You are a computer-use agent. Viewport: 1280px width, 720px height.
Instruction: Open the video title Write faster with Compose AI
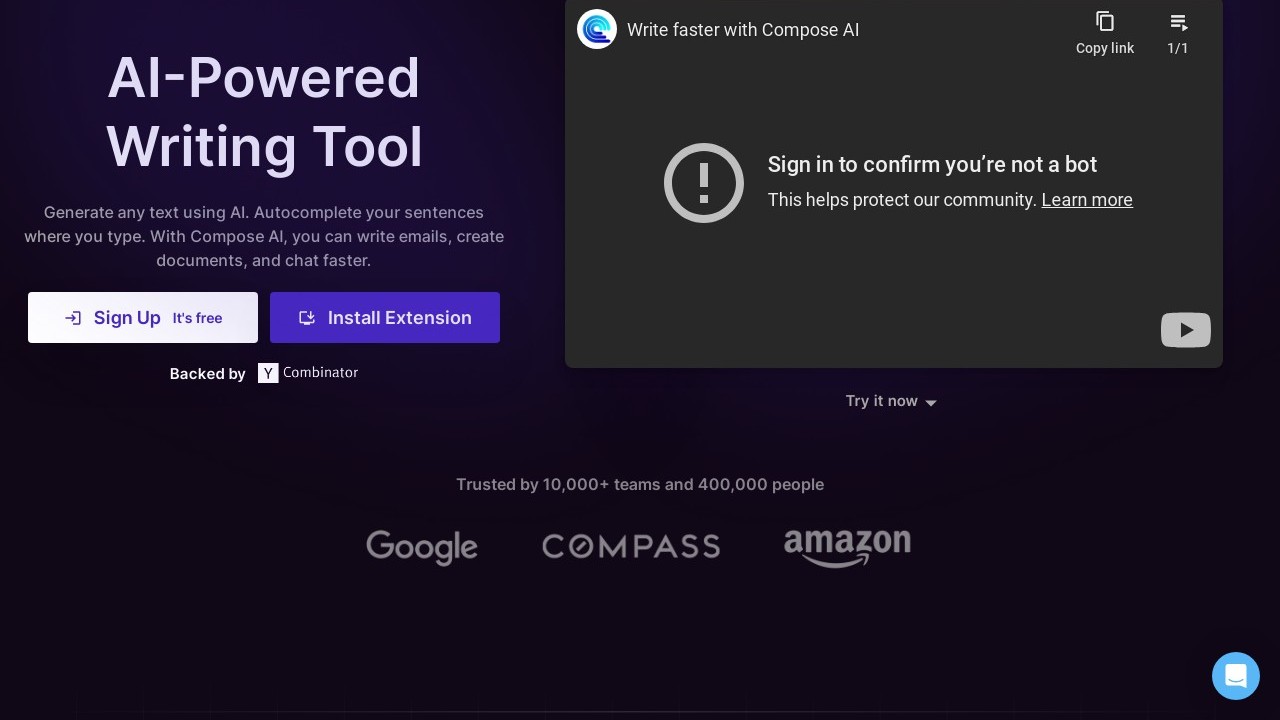pyautogui.click(x=743, y=30)
